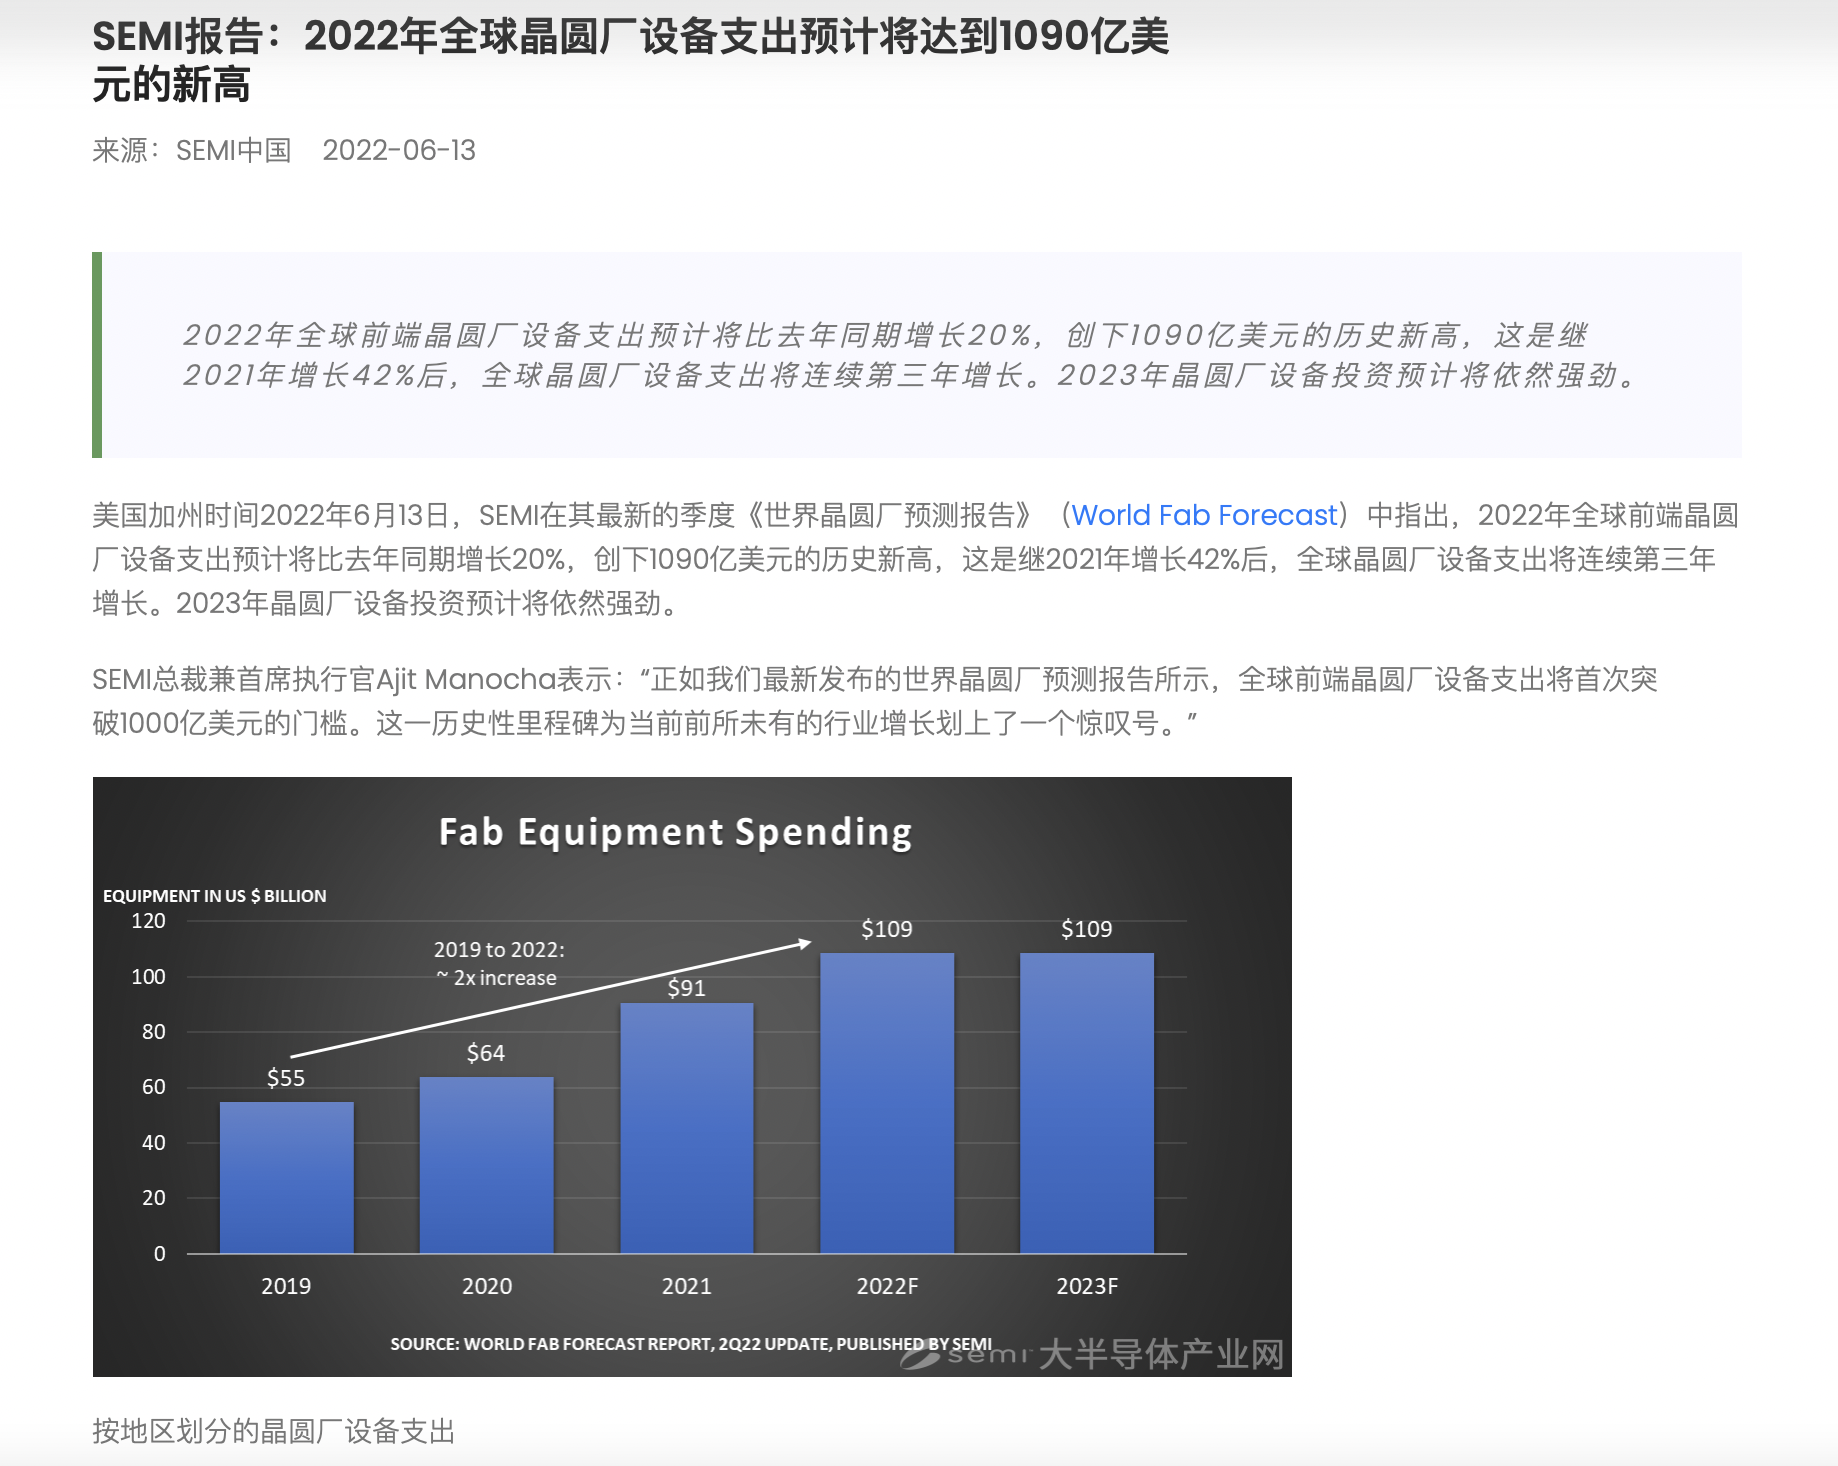Screen dimensions: 1838x1466
Task: Click the 2020 bar labeled $64
Action: (486, 1165)
